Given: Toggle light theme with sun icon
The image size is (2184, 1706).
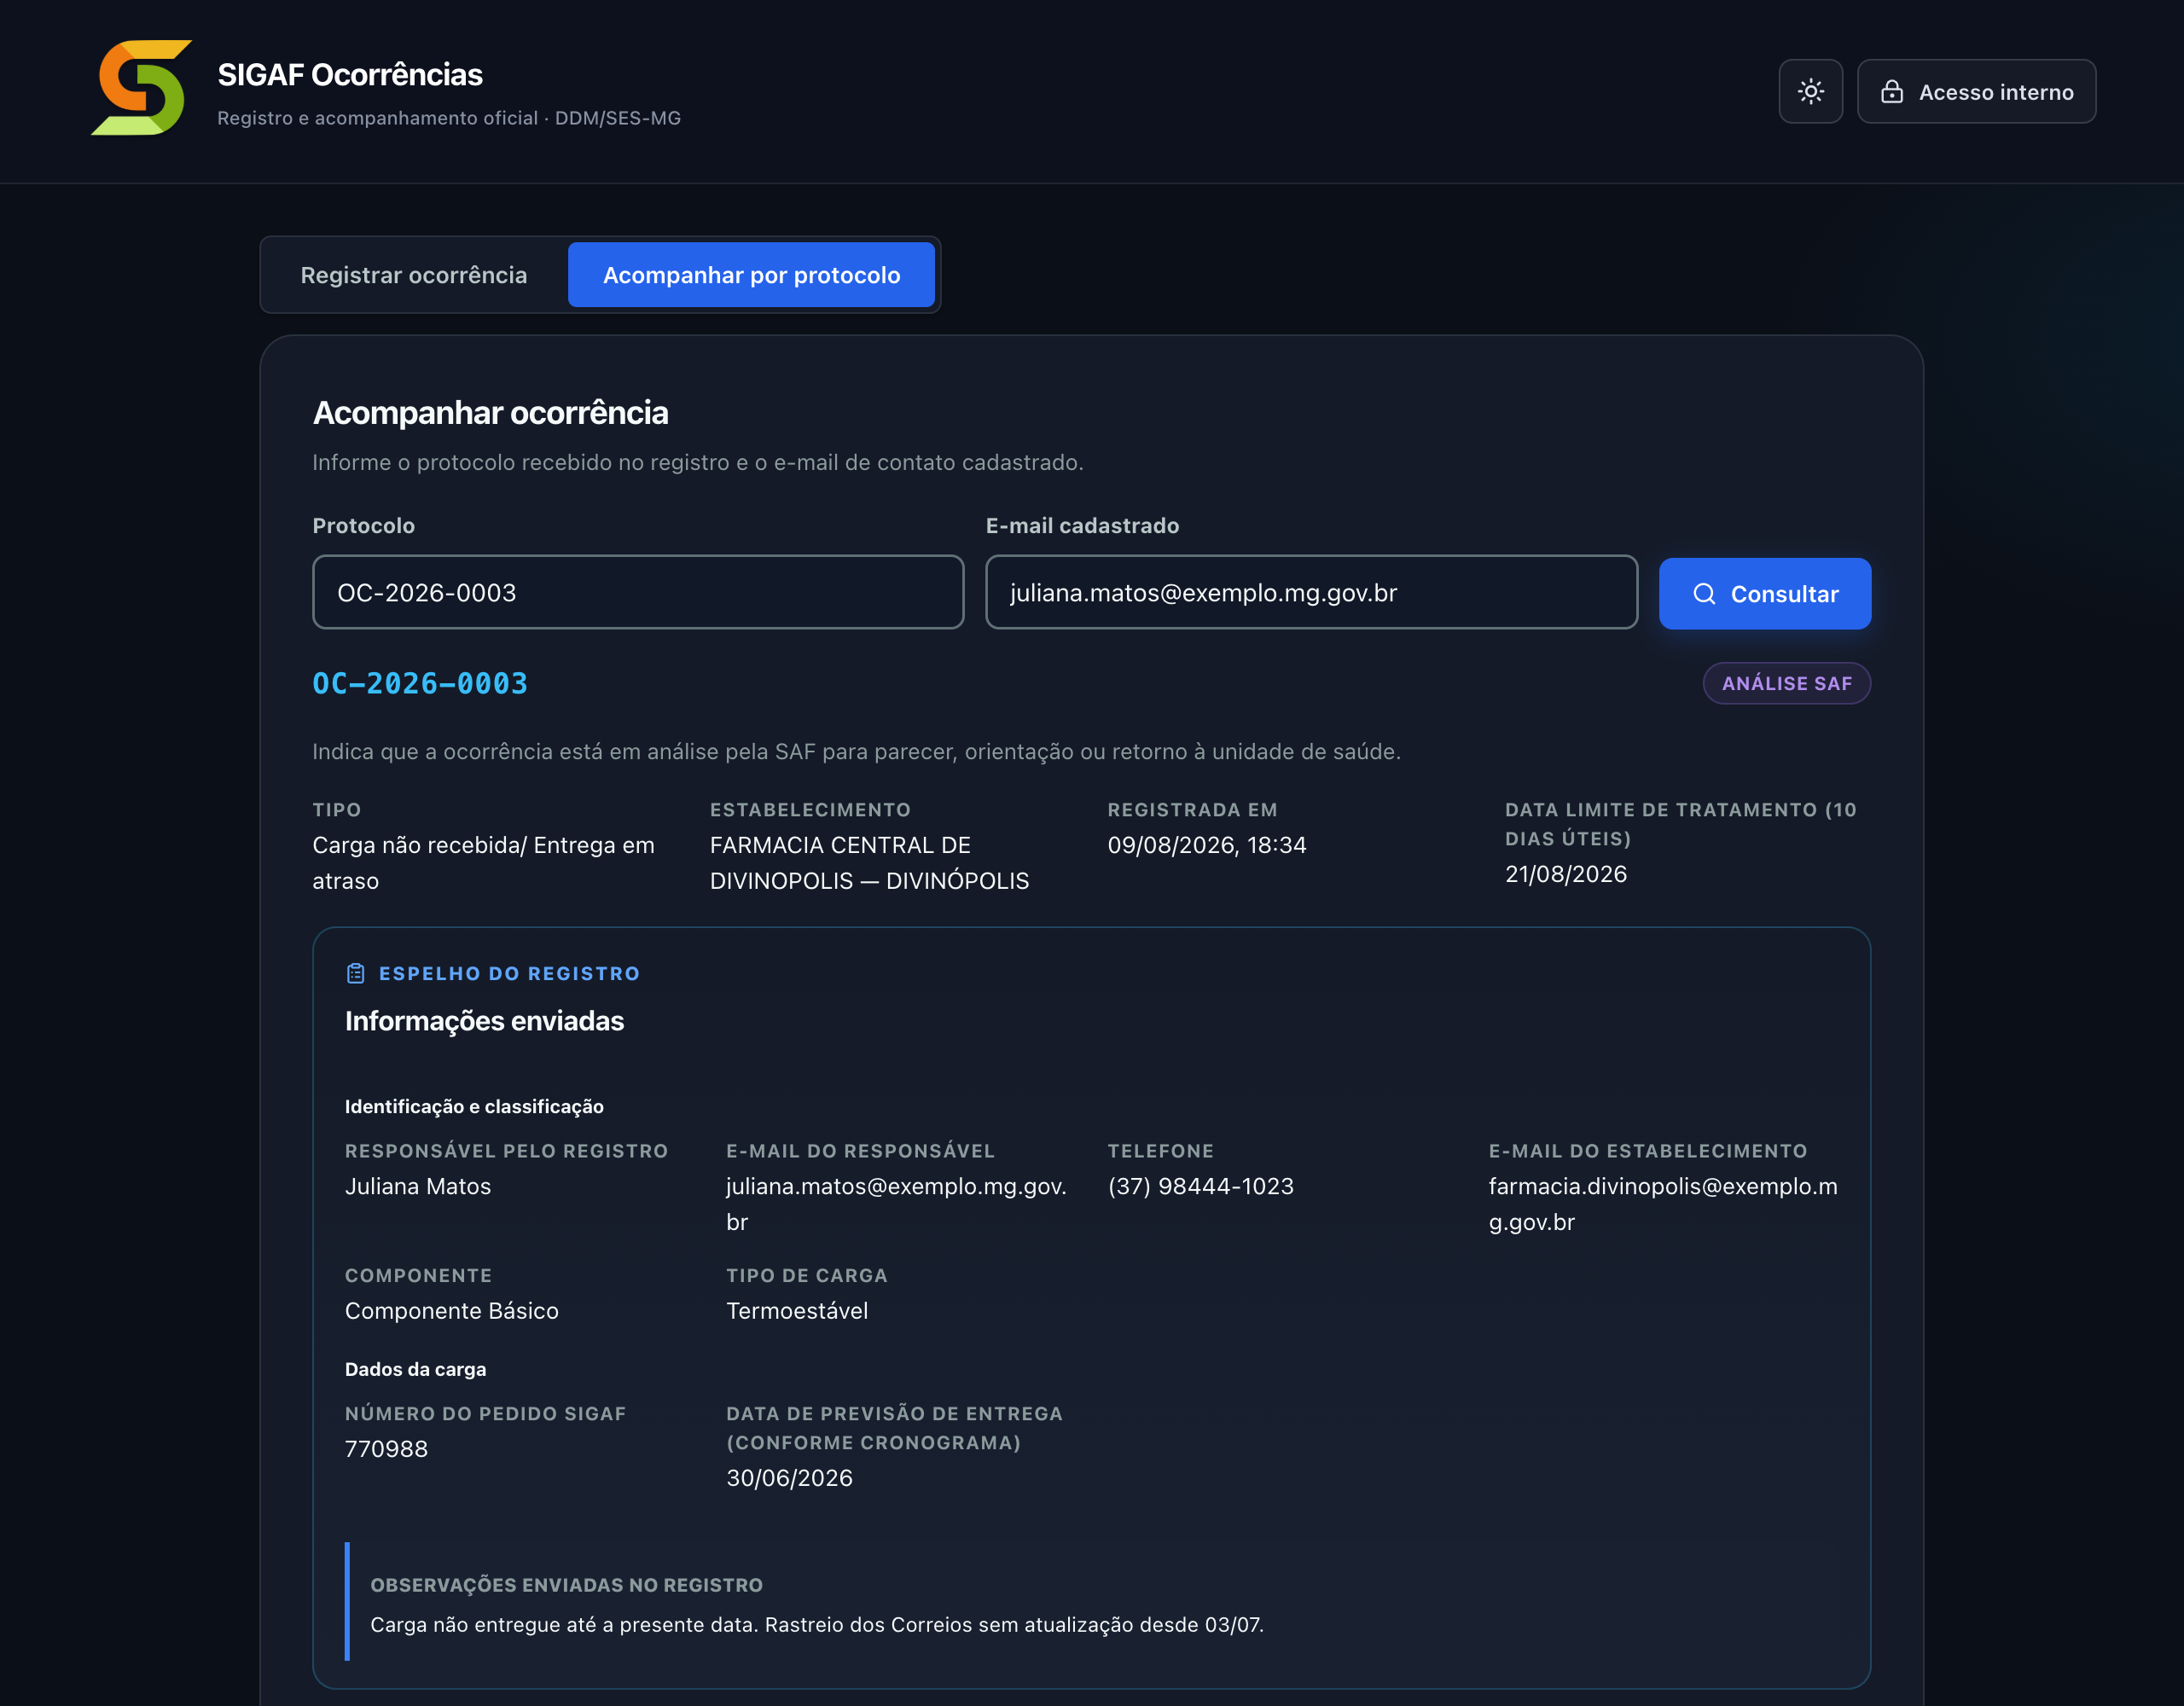Looking at the screenshot, I should pyautogui.click(x=1810, y=91).
